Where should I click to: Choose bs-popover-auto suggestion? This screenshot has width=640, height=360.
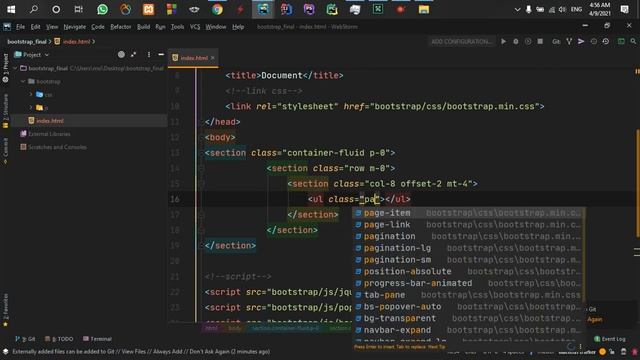[x=469, y=307]
